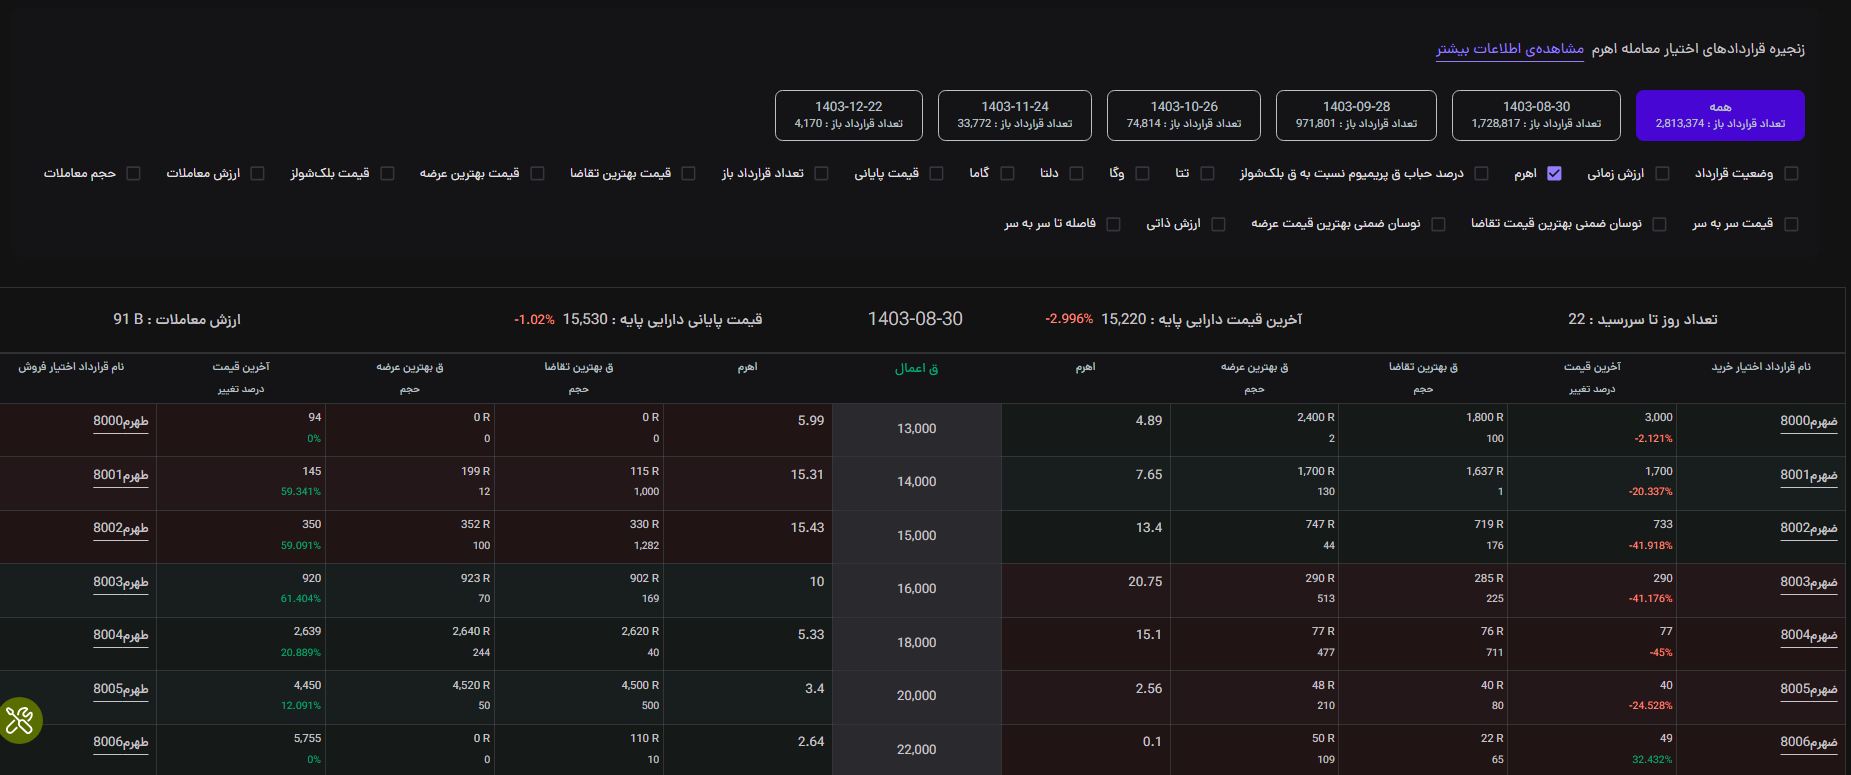Image resolution: width=1851 pixels, height=775 pixels.
Task: Click the call last price 3,000
Action: [1658, 417]
